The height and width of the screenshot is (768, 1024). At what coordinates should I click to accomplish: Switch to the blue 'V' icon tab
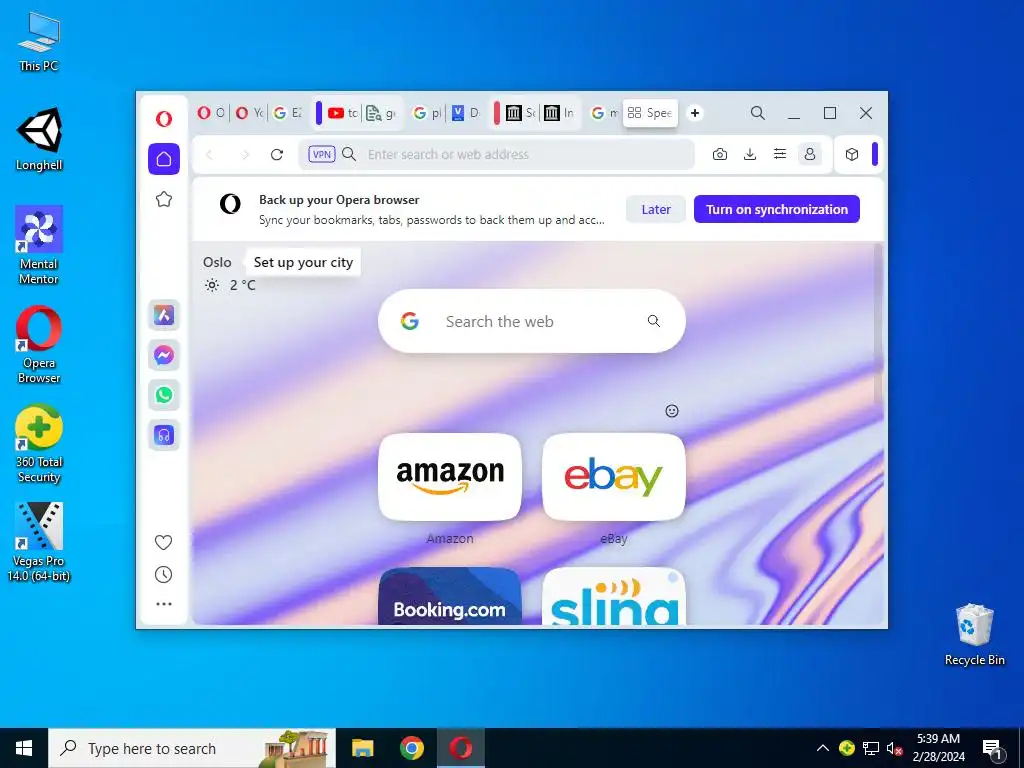pos(465,113)
